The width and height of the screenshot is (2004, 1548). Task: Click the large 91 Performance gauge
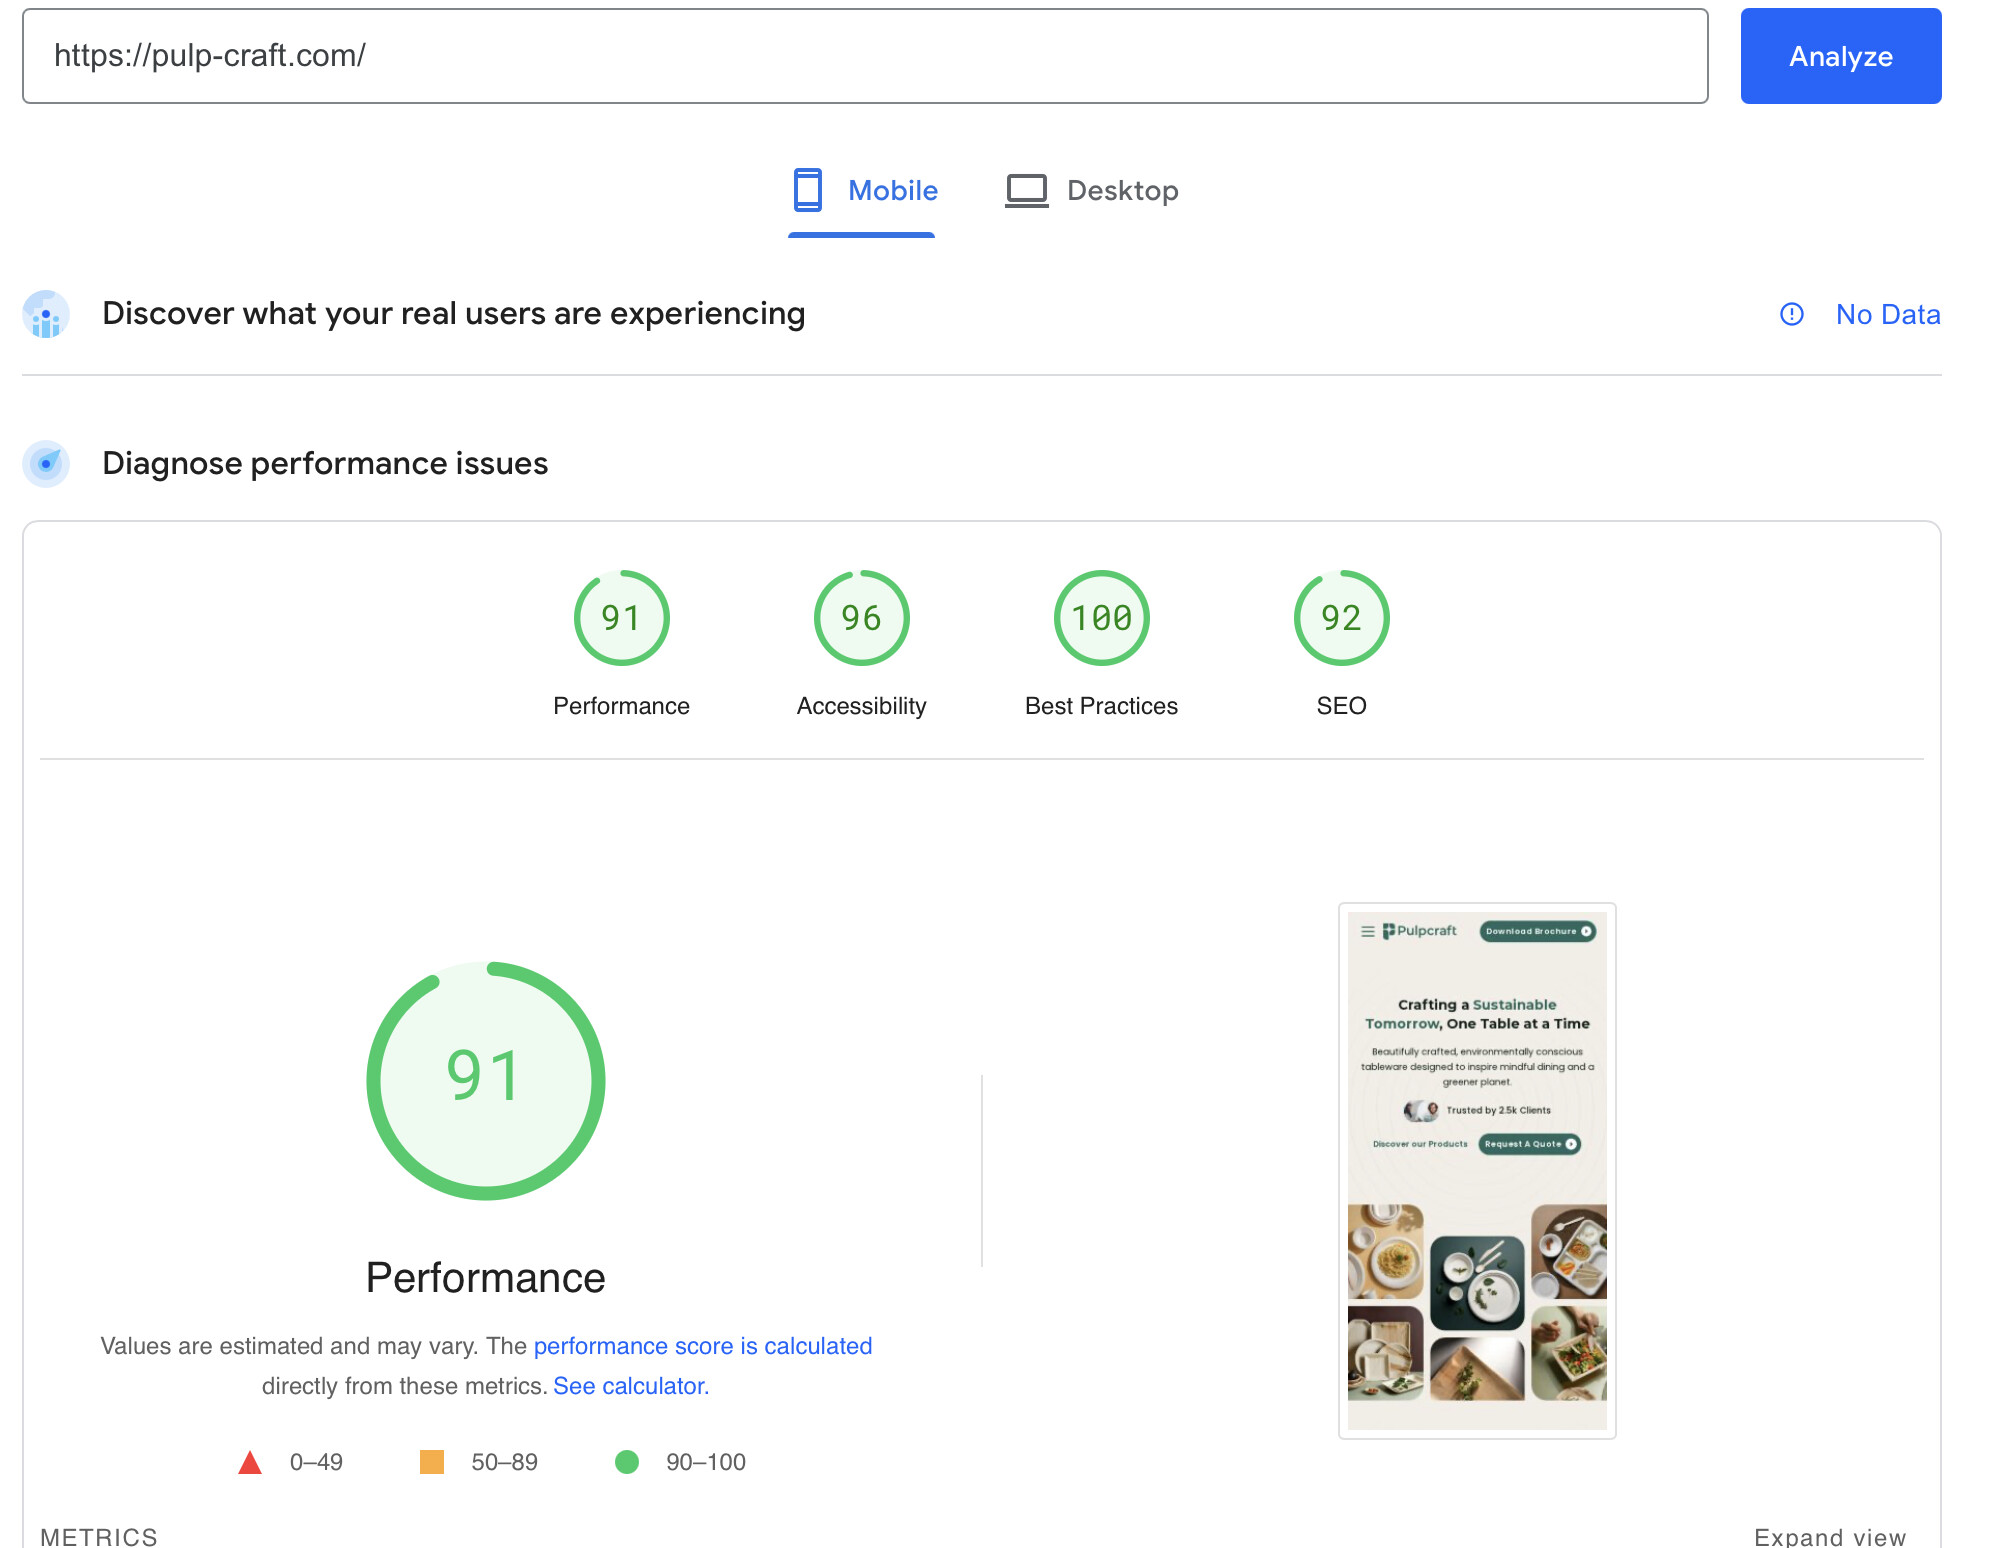click(x=485, y=1081)
